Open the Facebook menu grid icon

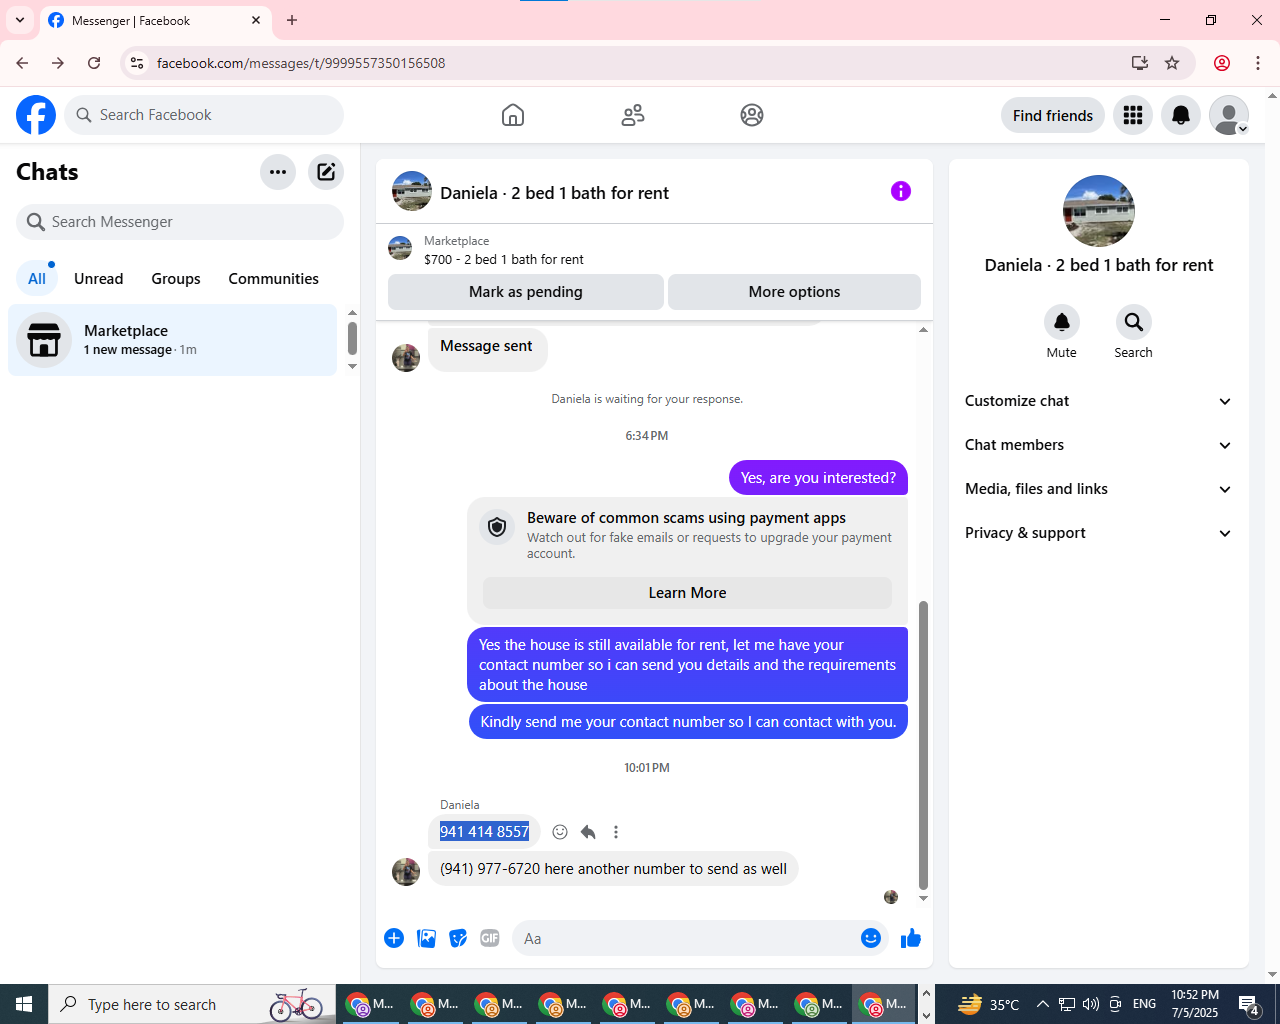1133,115
